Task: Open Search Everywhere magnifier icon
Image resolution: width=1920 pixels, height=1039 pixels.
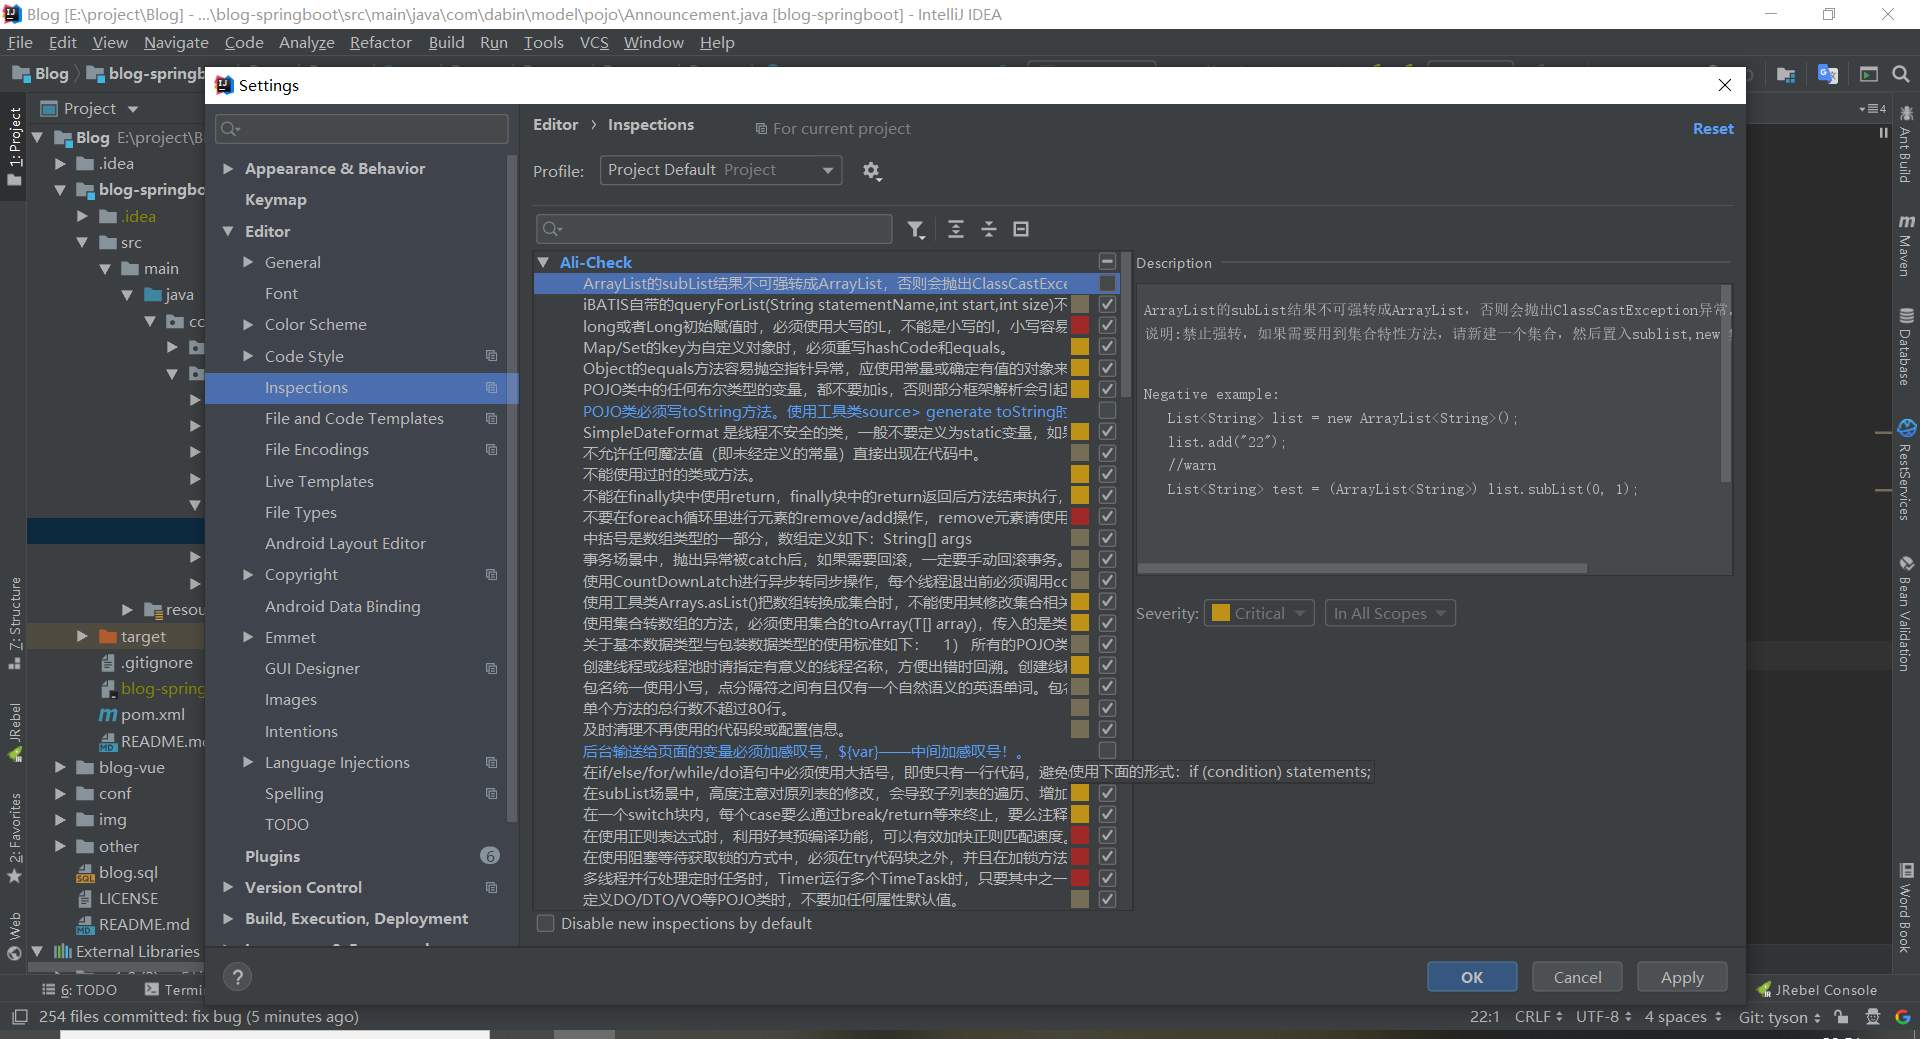Action: [1901, 74]
